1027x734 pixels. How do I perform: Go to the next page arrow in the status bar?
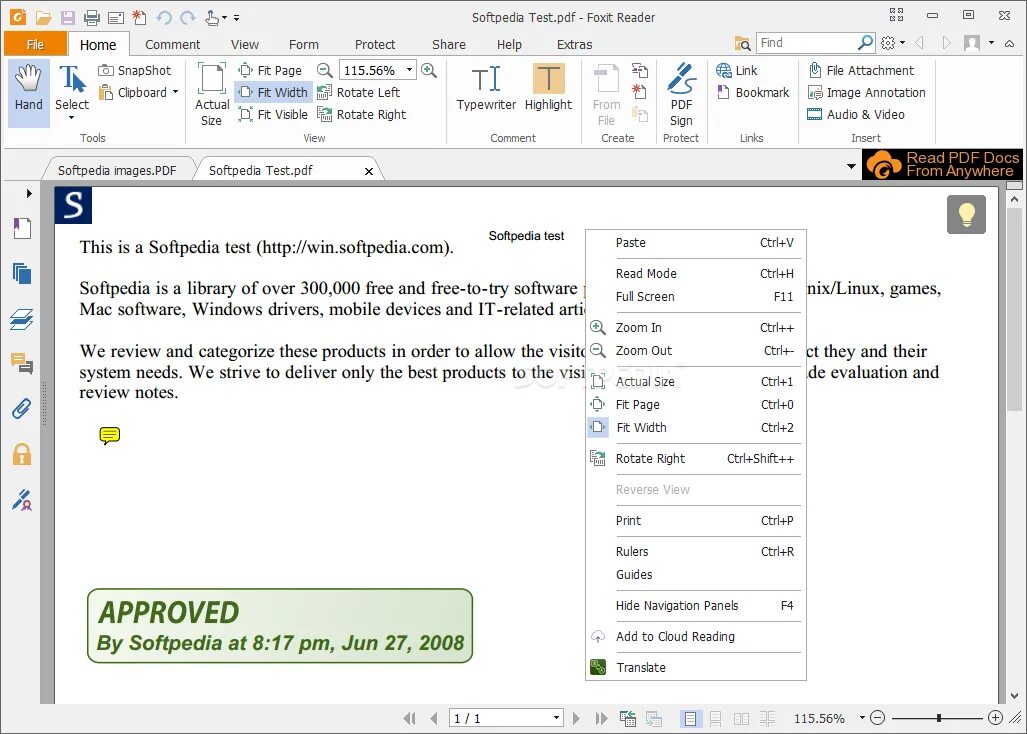[576, 718]
